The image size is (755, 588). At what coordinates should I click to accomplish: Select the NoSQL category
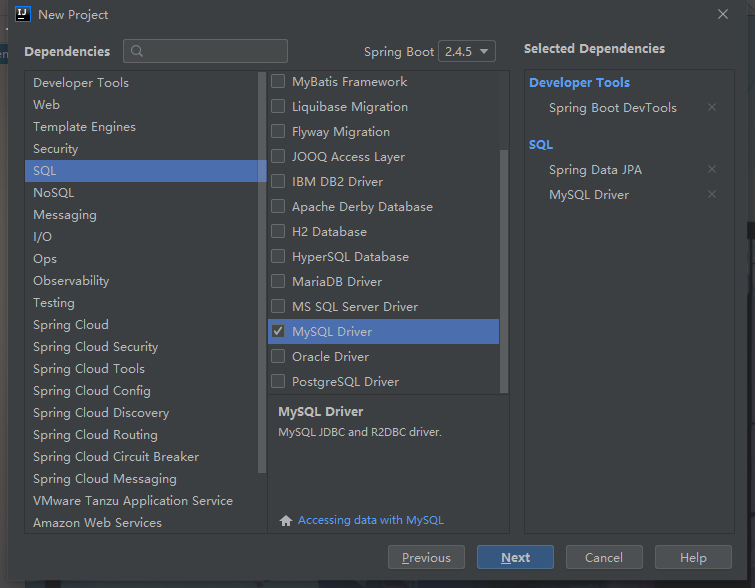(142, 193)
